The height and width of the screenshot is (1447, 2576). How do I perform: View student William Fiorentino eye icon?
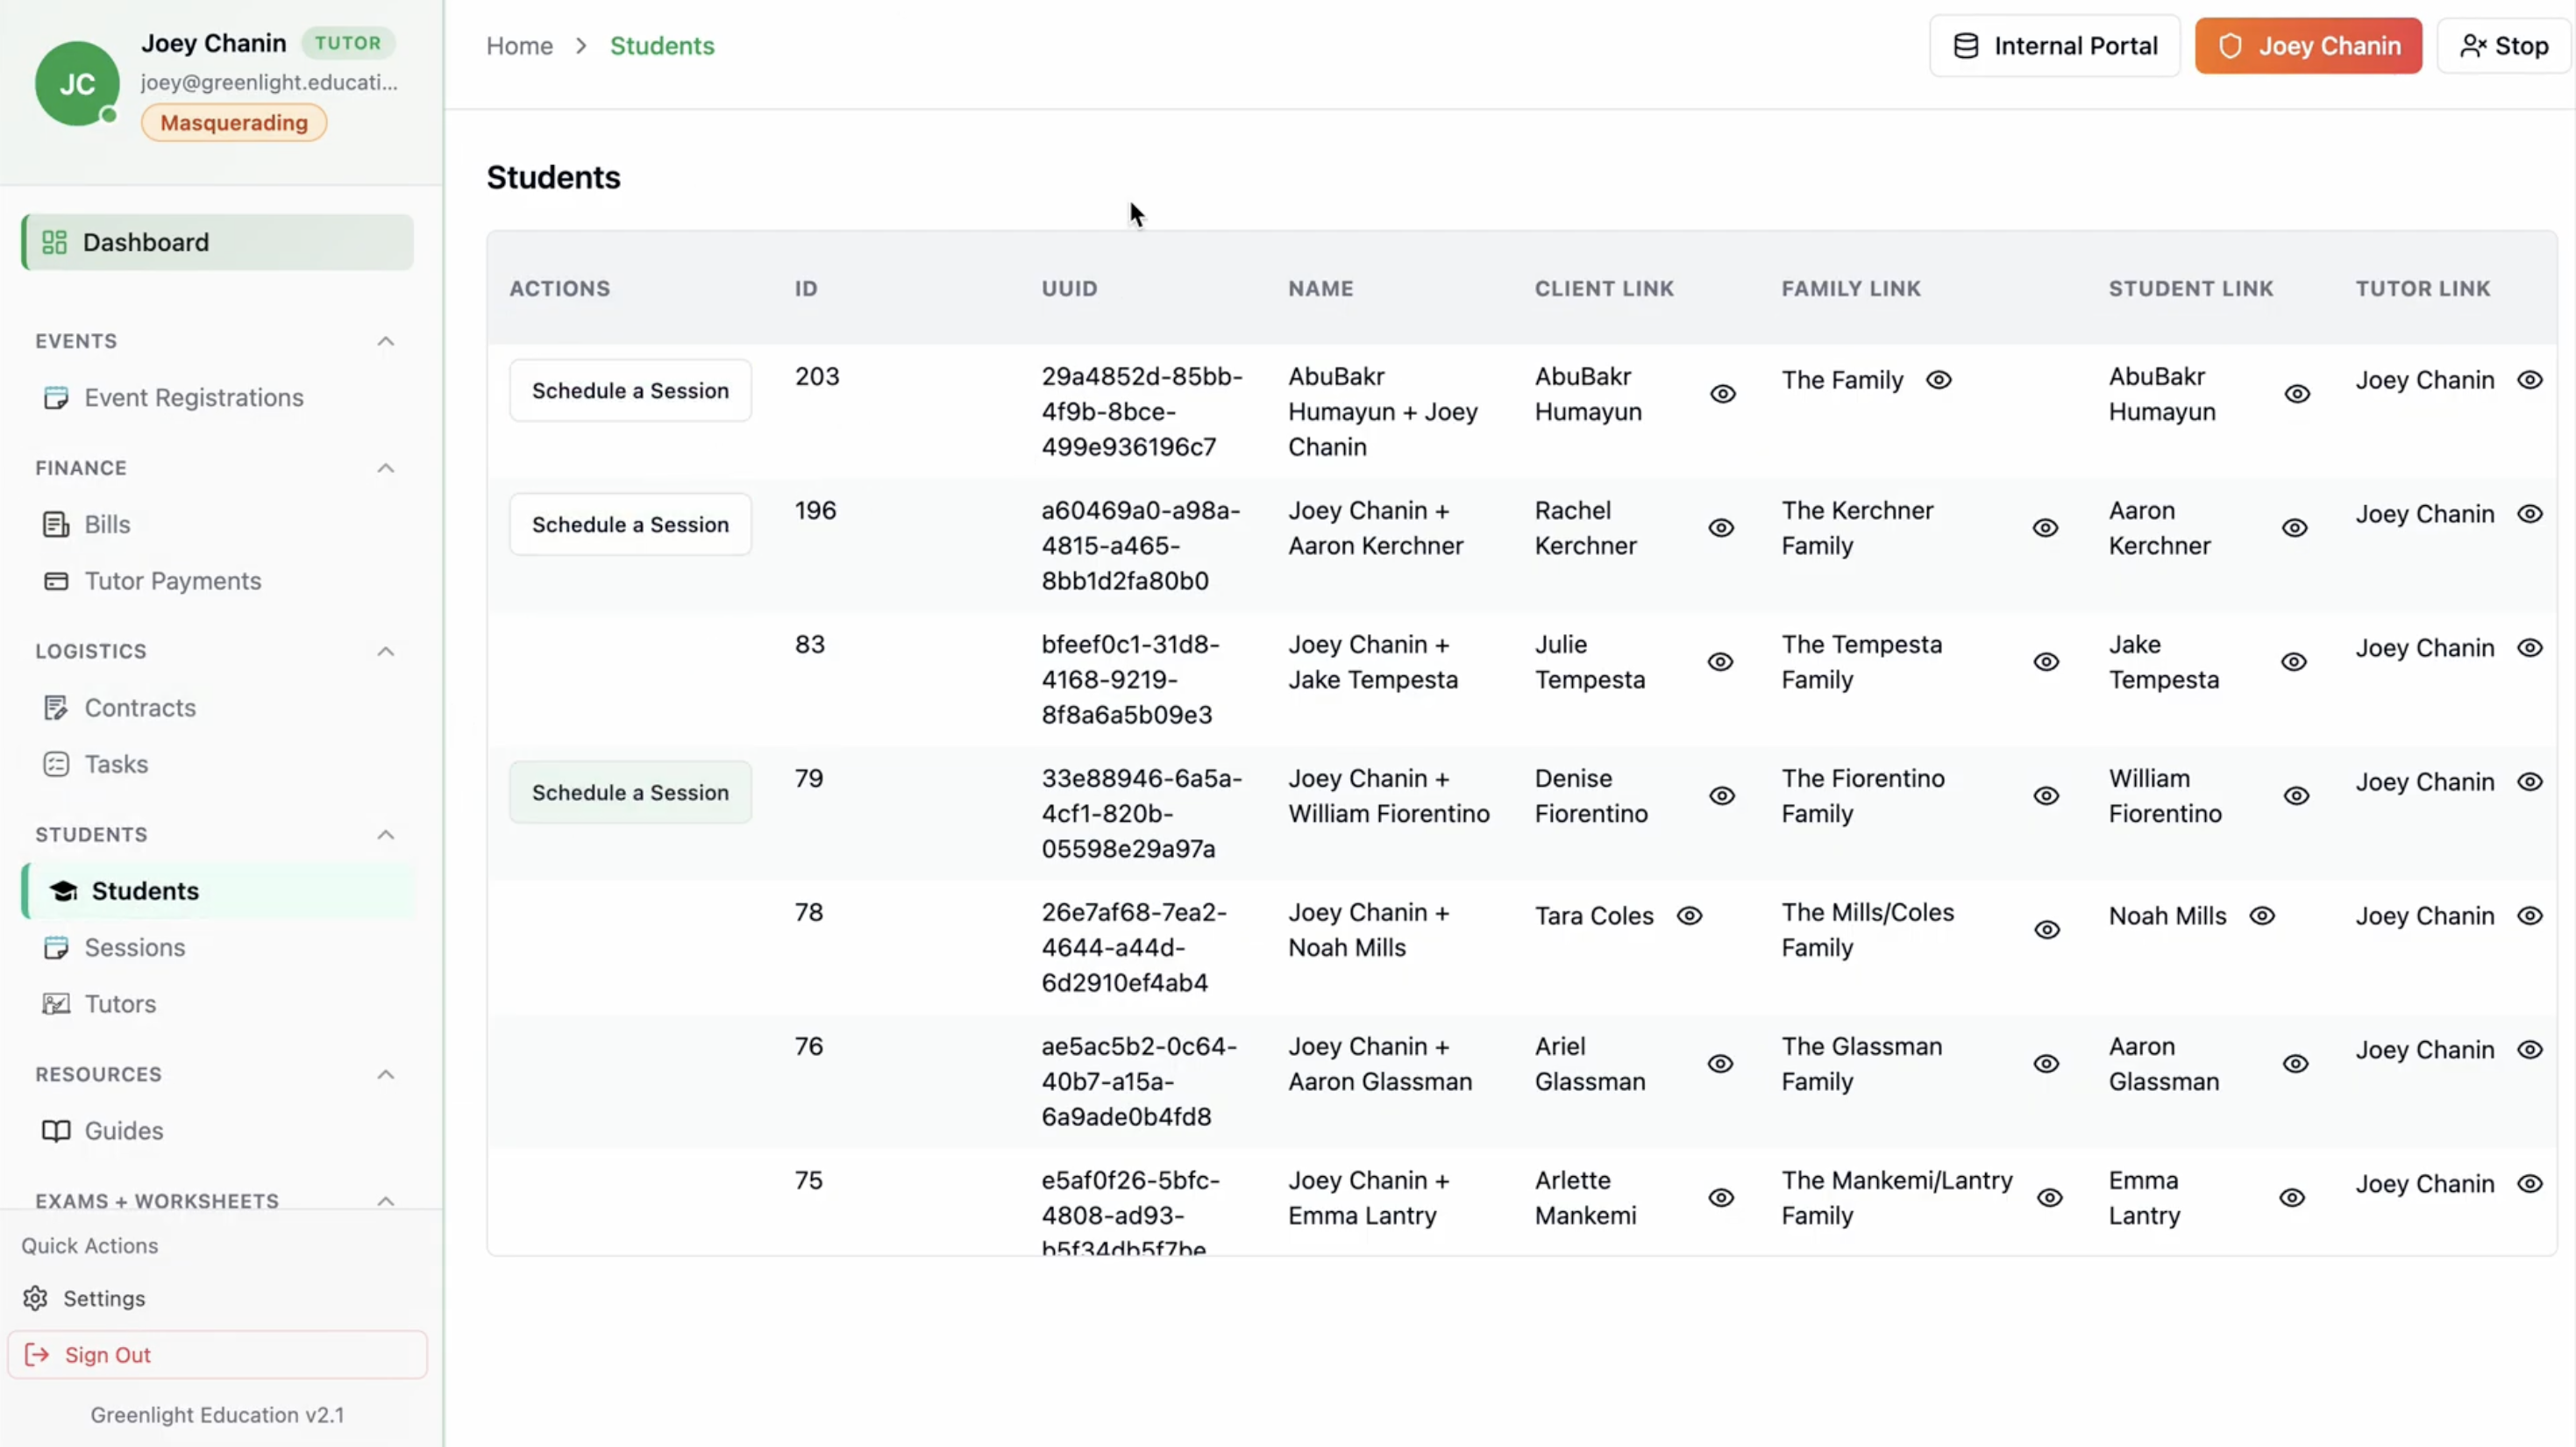[x=2296, y=796]
